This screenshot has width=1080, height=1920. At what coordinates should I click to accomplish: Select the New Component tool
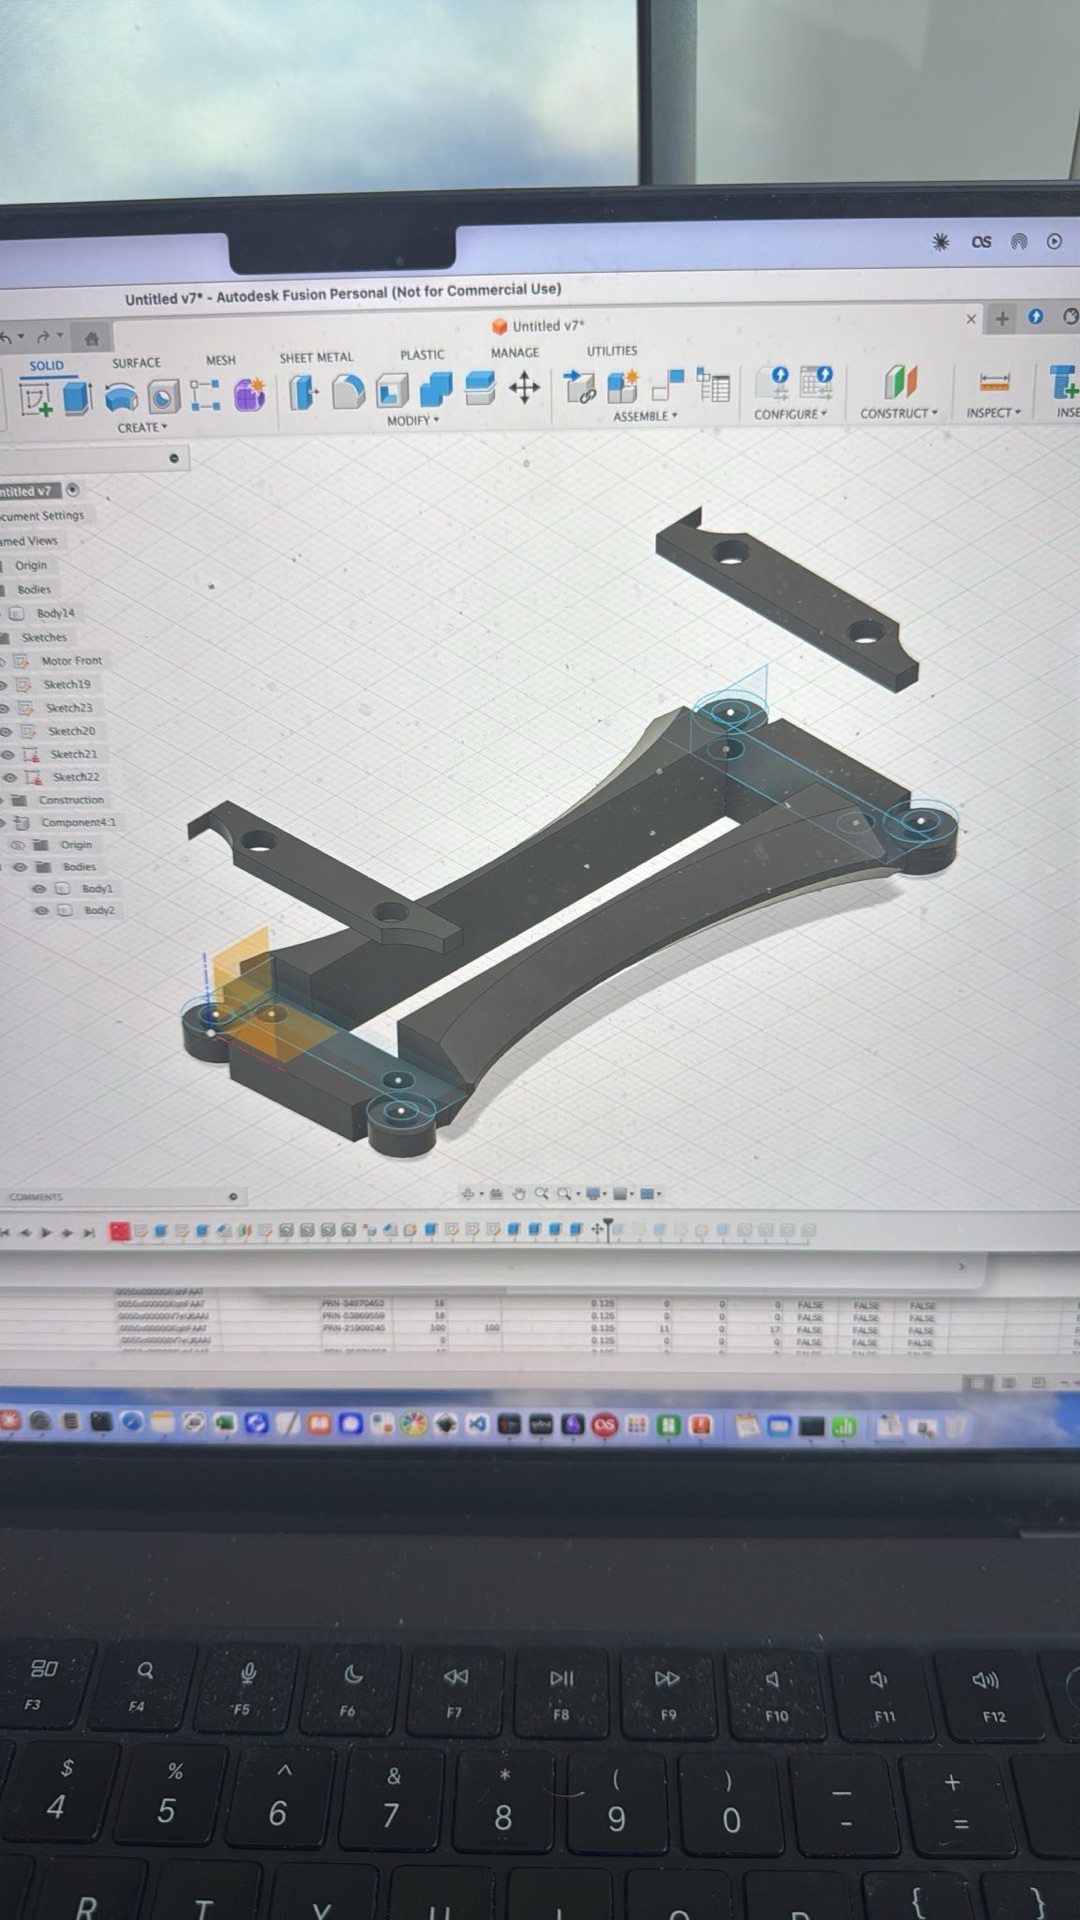point(622,386)
